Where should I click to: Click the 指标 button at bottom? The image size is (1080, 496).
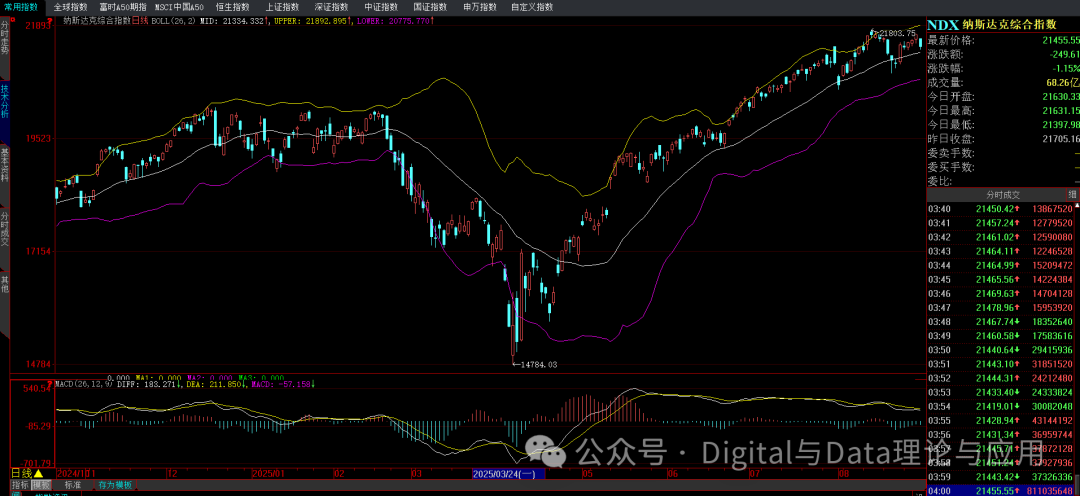click(21, 485)
